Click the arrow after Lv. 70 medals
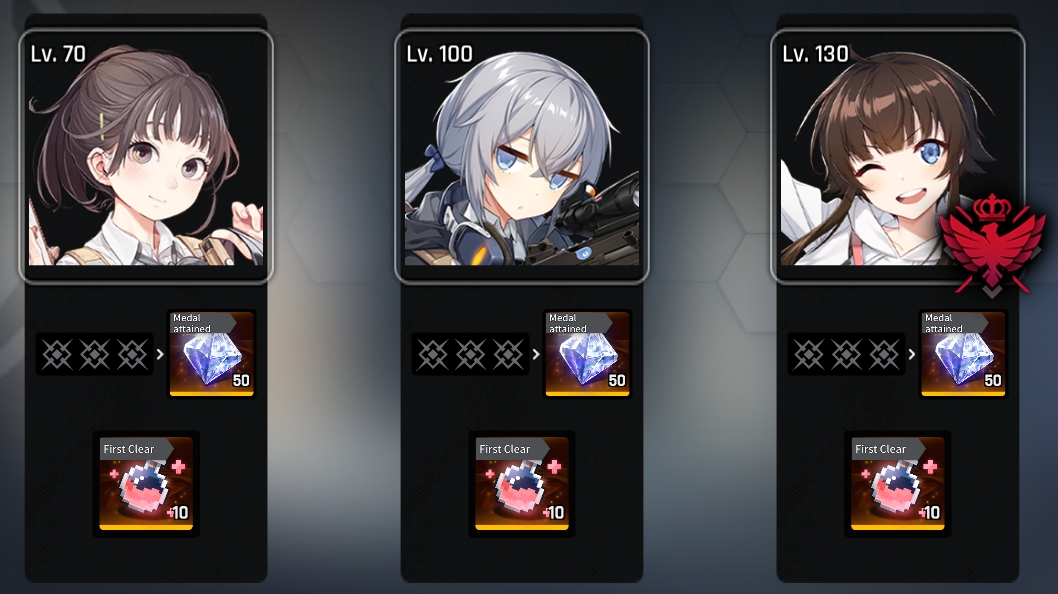 click(160, 354)
